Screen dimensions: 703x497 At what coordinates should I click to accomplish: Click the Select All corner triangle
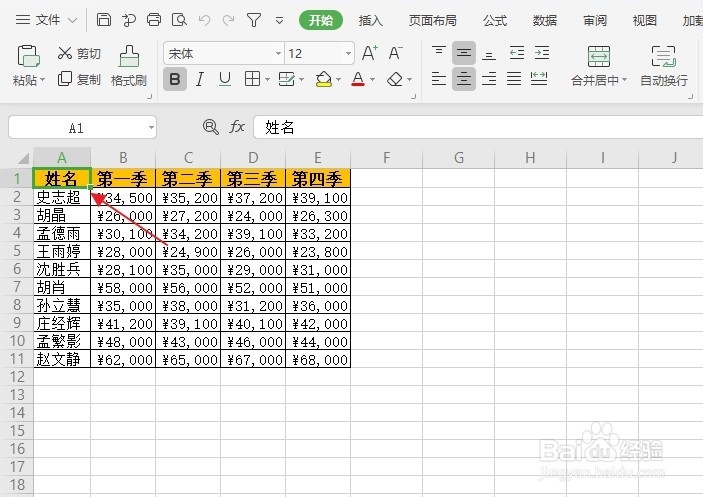[x=22, y=159]
